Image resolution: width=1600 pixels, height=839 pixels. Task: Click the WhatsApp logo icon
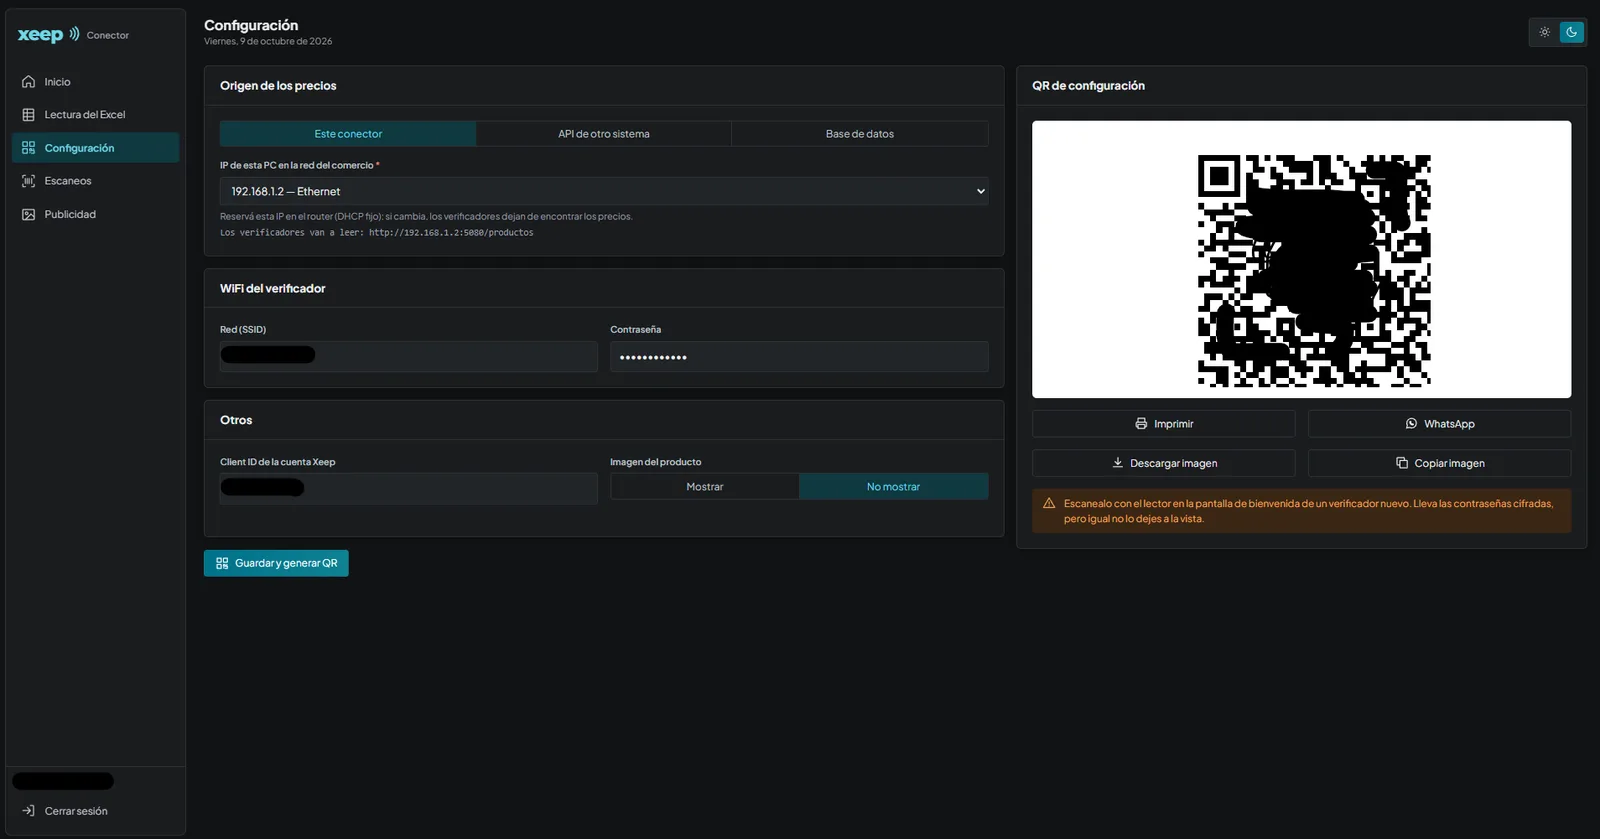tap(1411, 424)
